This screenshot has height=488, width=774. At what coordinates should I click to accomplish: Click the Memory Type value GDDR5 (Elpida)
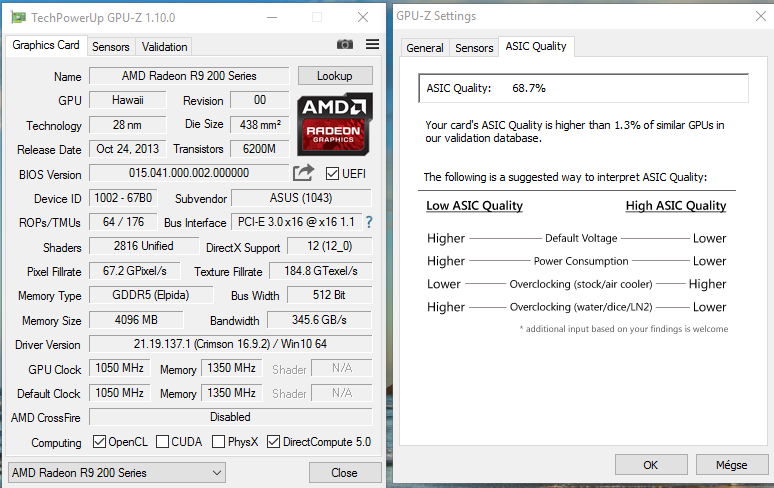[151, 295]
